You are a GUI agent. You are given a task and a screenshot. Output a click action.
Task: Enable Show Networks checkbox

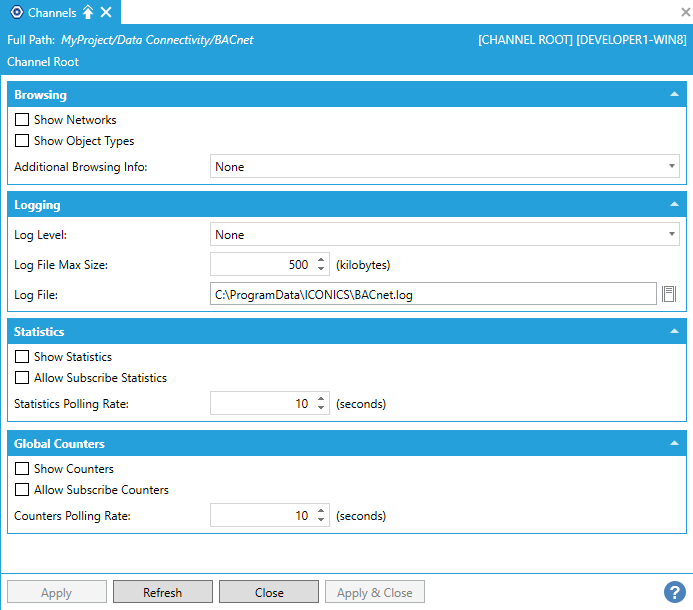click(22, 120)
